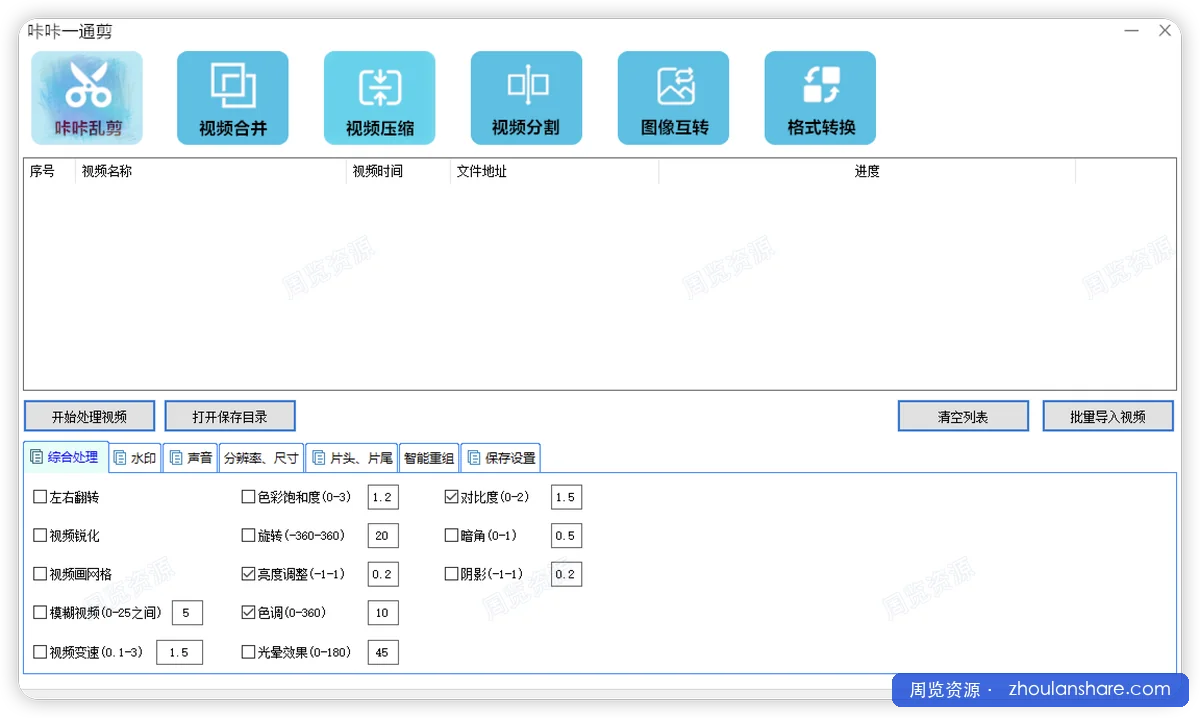The height and width of the screenshot is (718, 1200).
Task: Click the 打开保存目录 button
Action: point(230,416)
